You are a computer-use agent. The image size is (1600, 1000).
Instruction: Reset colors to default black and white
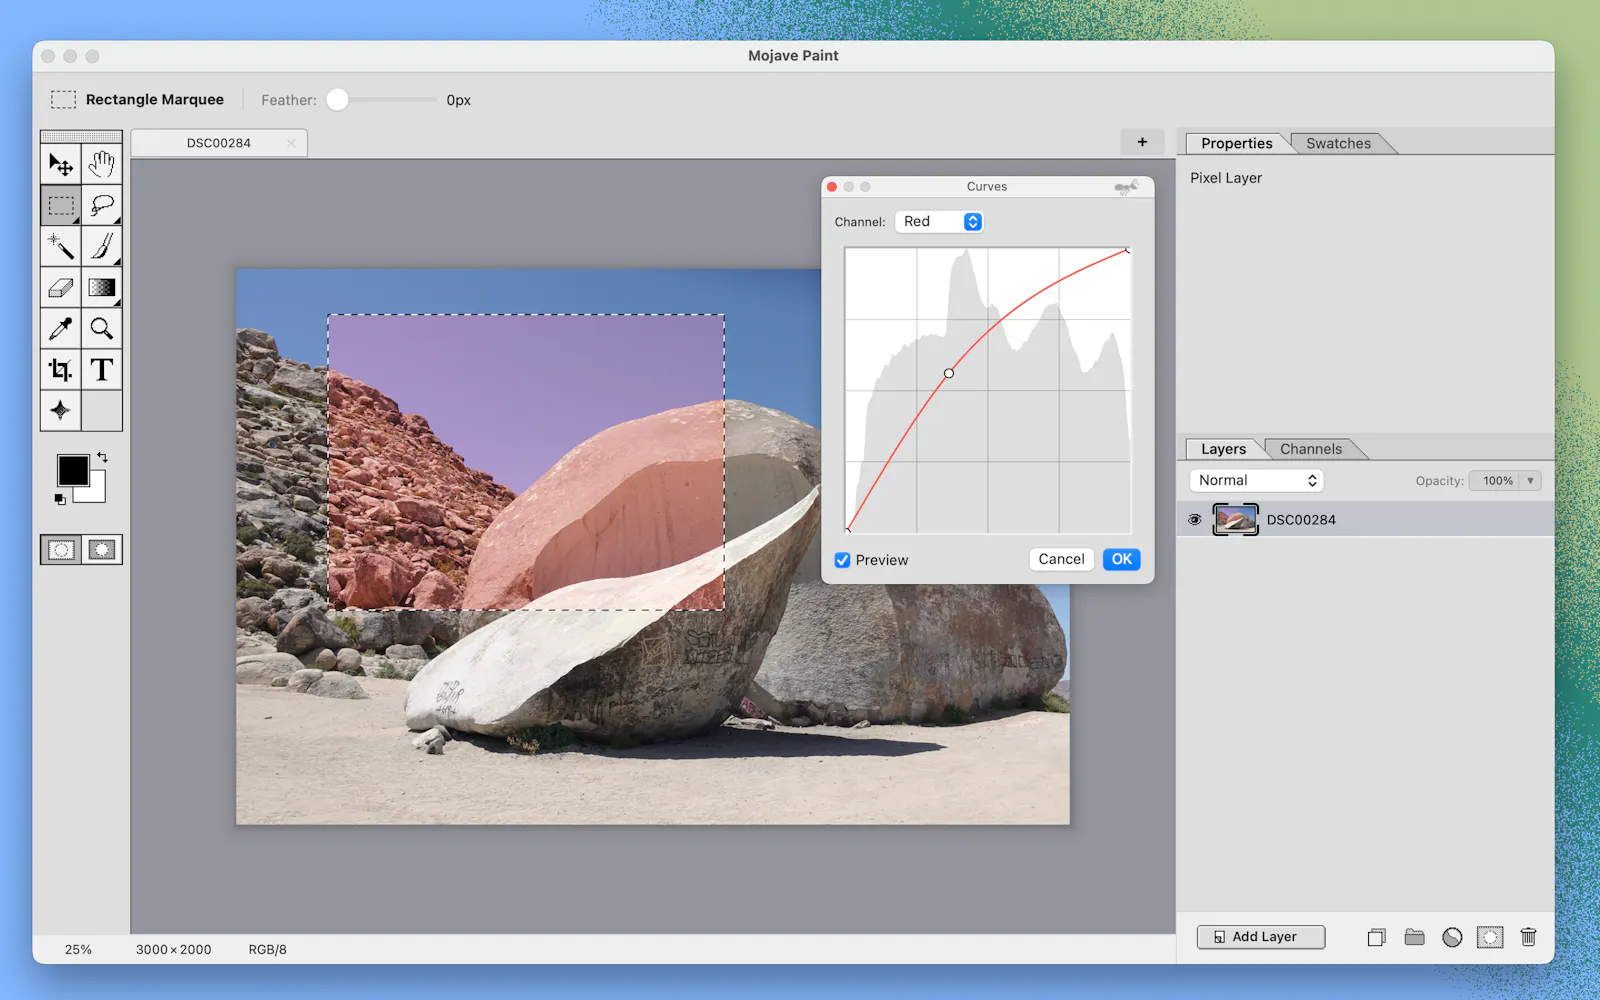(x=60, y=499)
